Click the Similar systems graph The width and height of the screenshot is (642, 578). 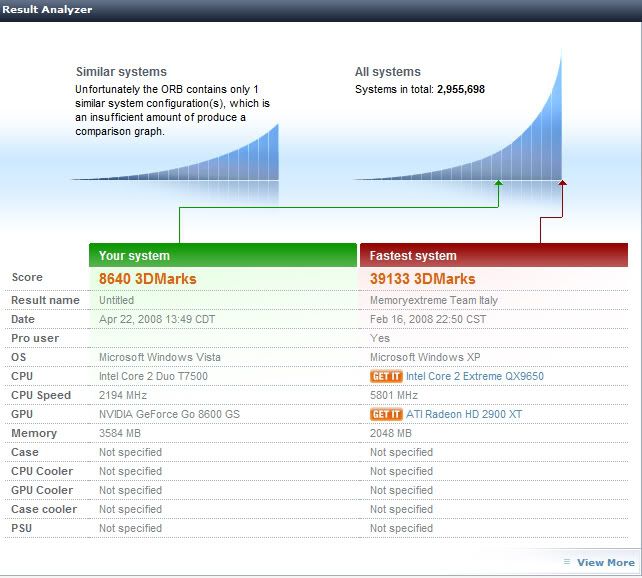click(x=176, y=153)
